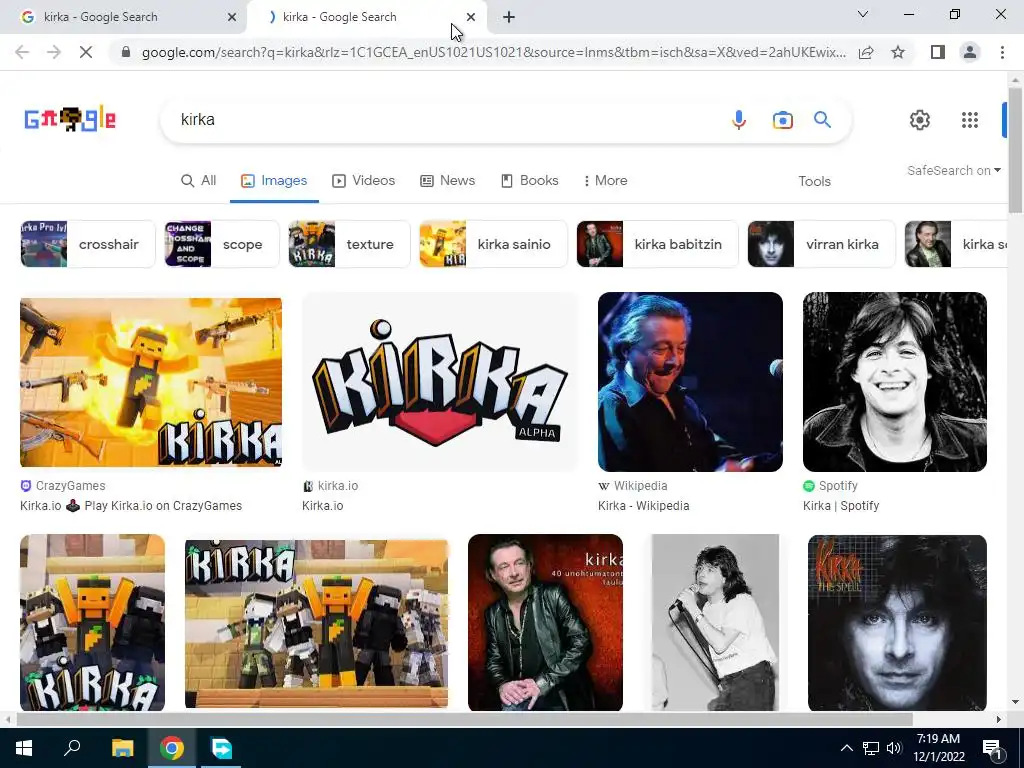Filter by texture suggestion chip
The width and height of the screenshot is (1024, 768).
pos(349,244)
